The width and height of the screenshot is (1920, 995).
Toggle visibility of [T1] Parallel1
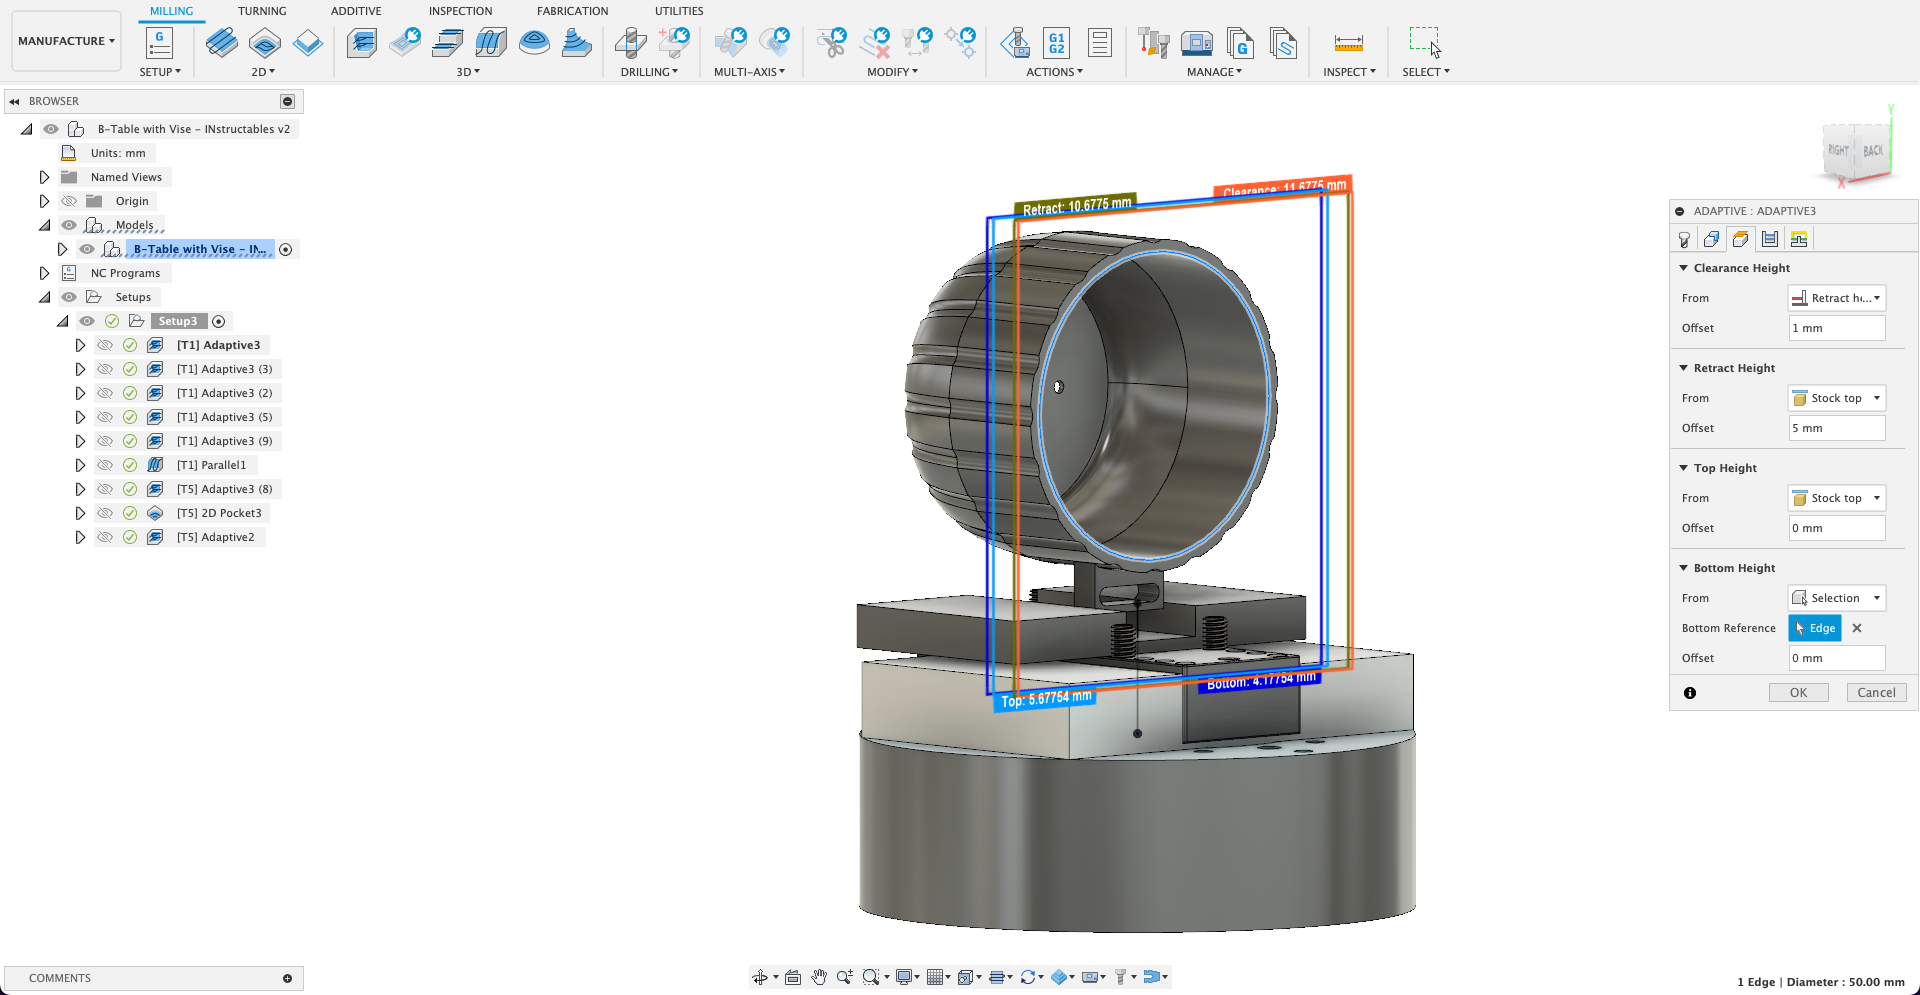click(x=105, y=465)
